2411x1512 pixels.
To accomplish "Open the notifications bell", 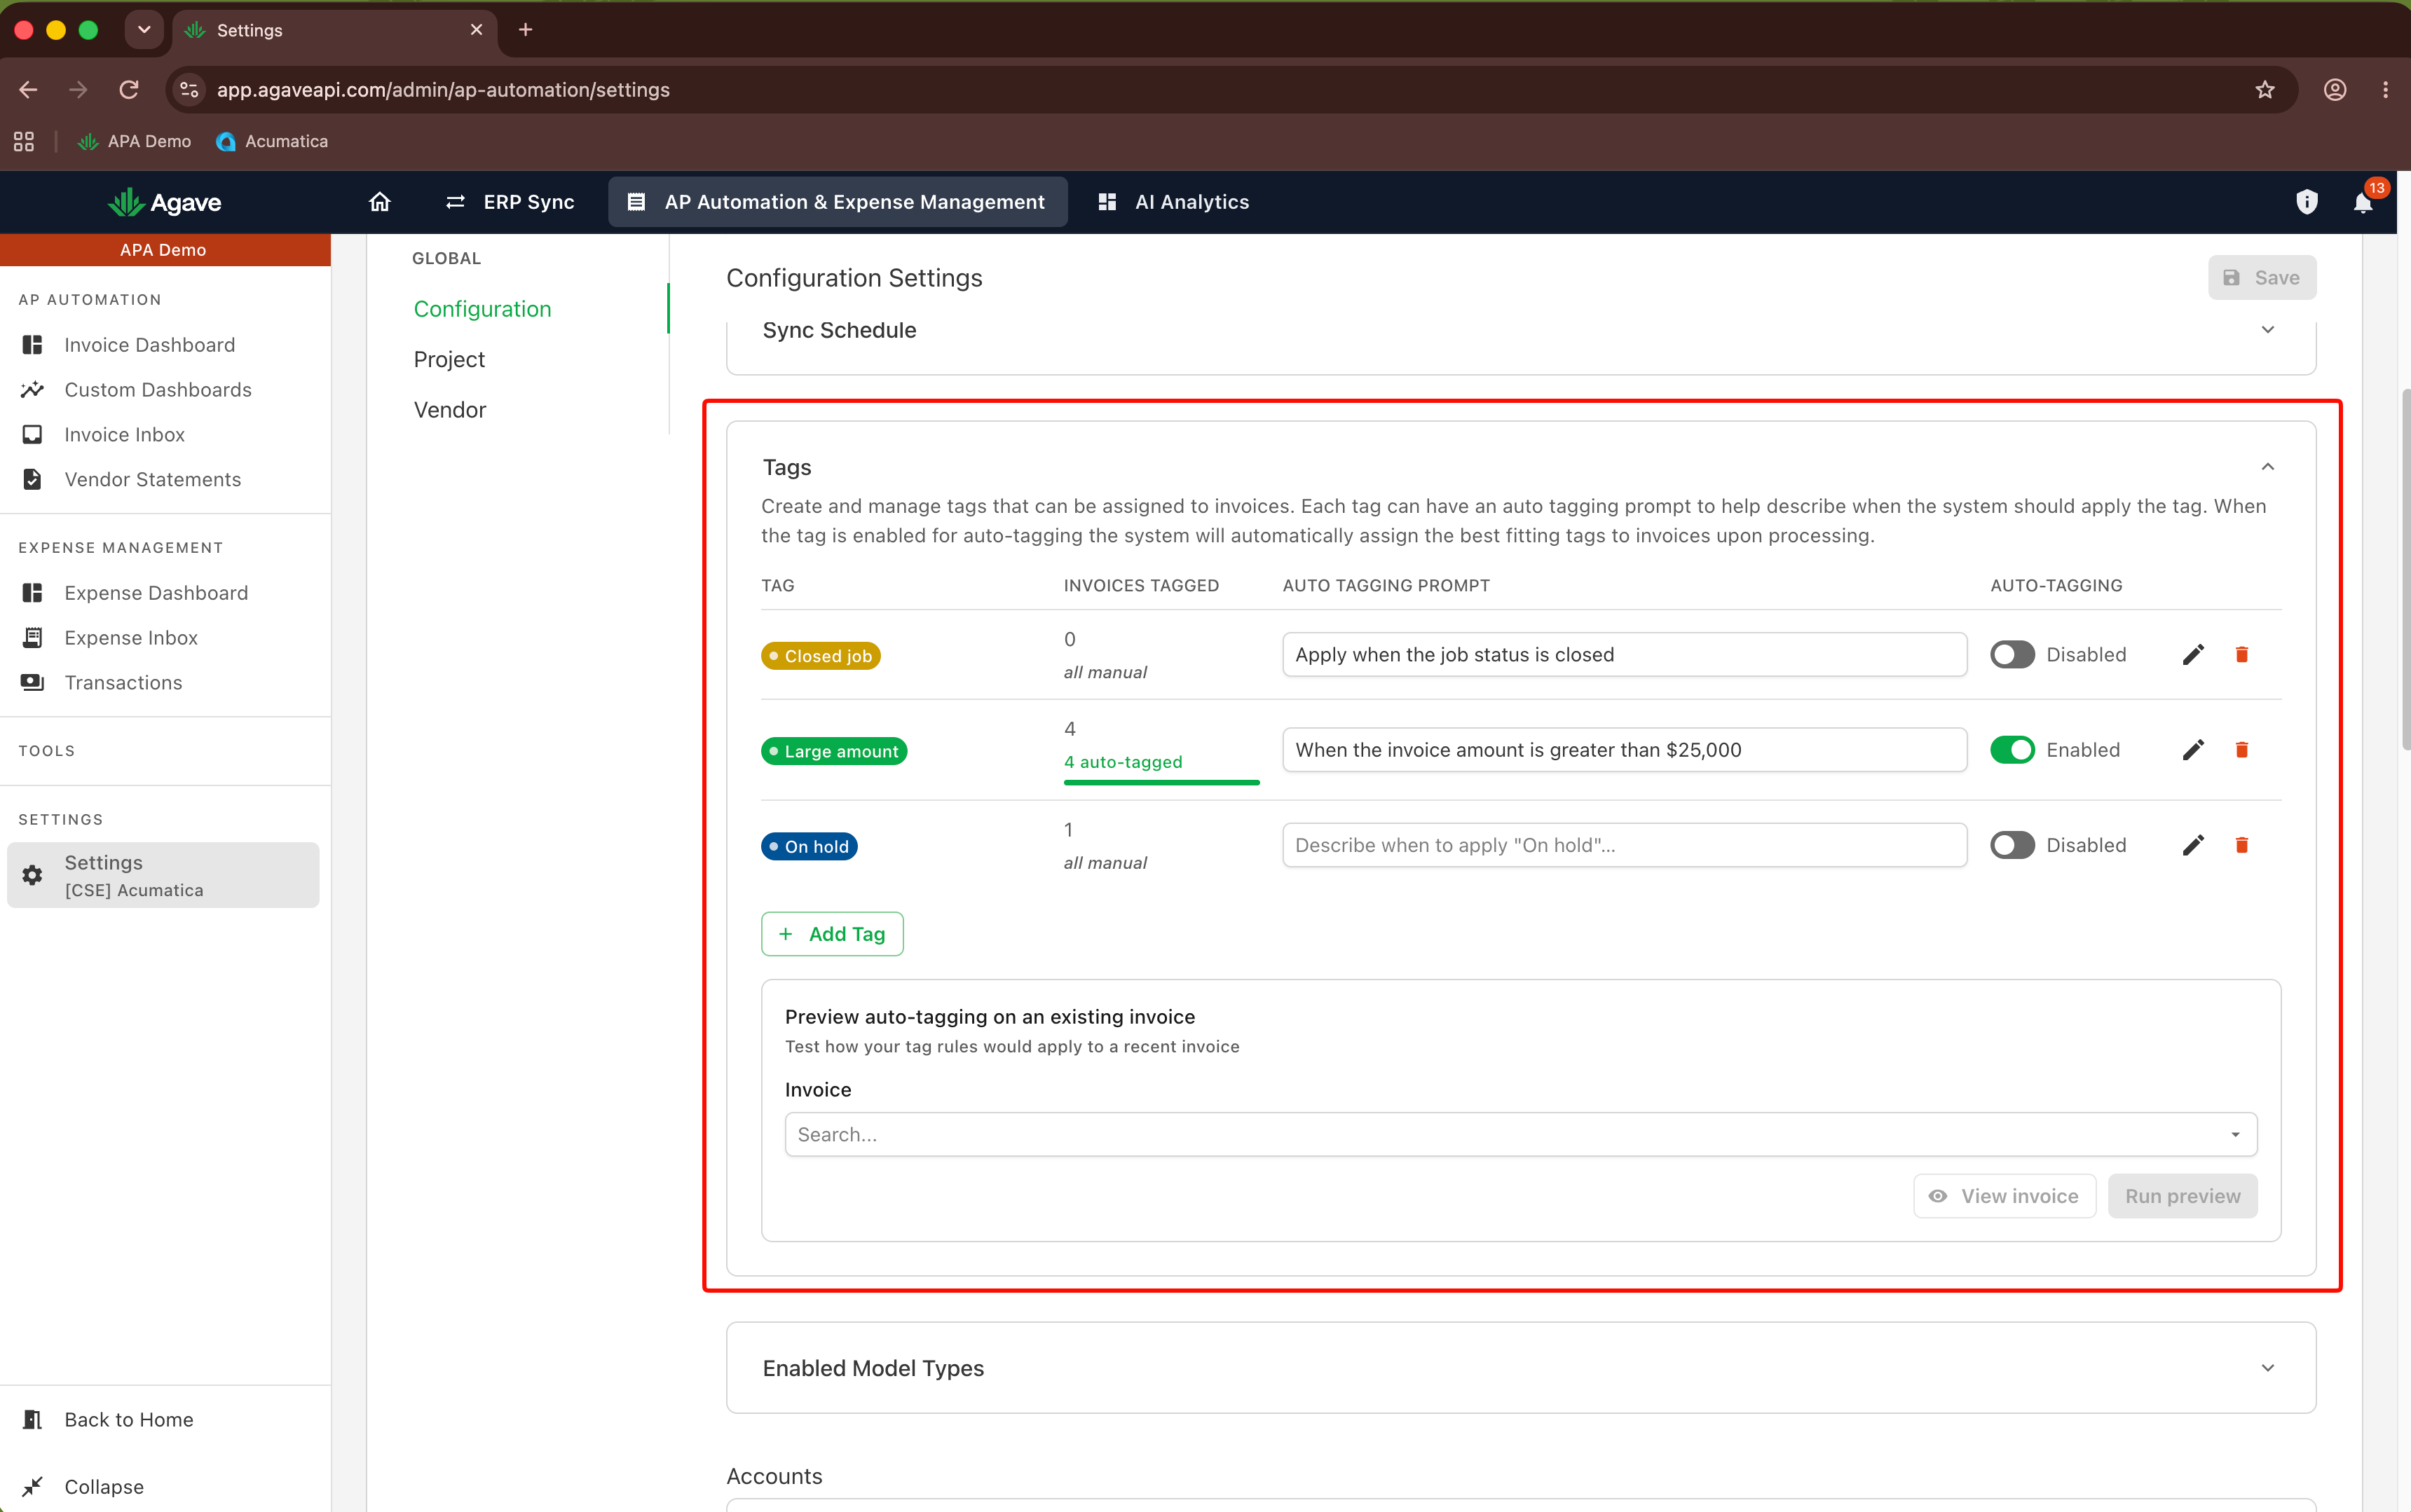I will coord(2363,203).
